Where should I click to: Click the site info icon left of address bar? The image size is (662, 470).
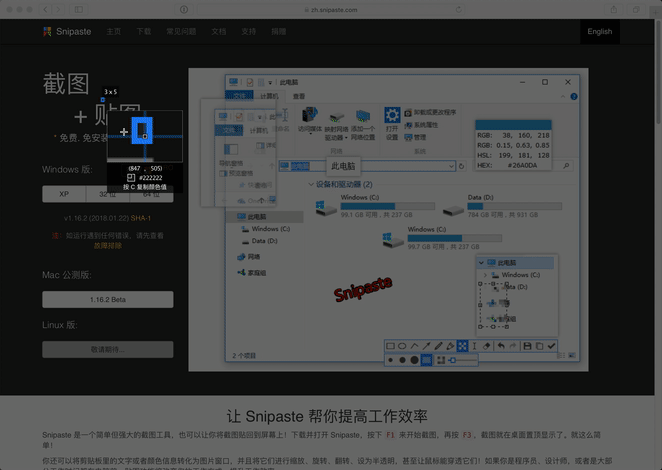[x=184, y=9]
